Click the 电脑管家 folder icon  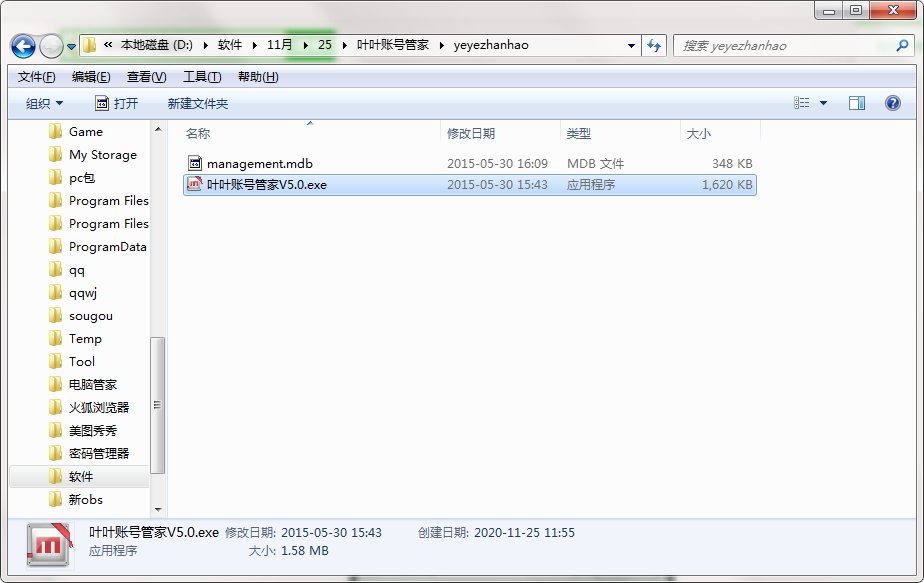pos(55,384)
